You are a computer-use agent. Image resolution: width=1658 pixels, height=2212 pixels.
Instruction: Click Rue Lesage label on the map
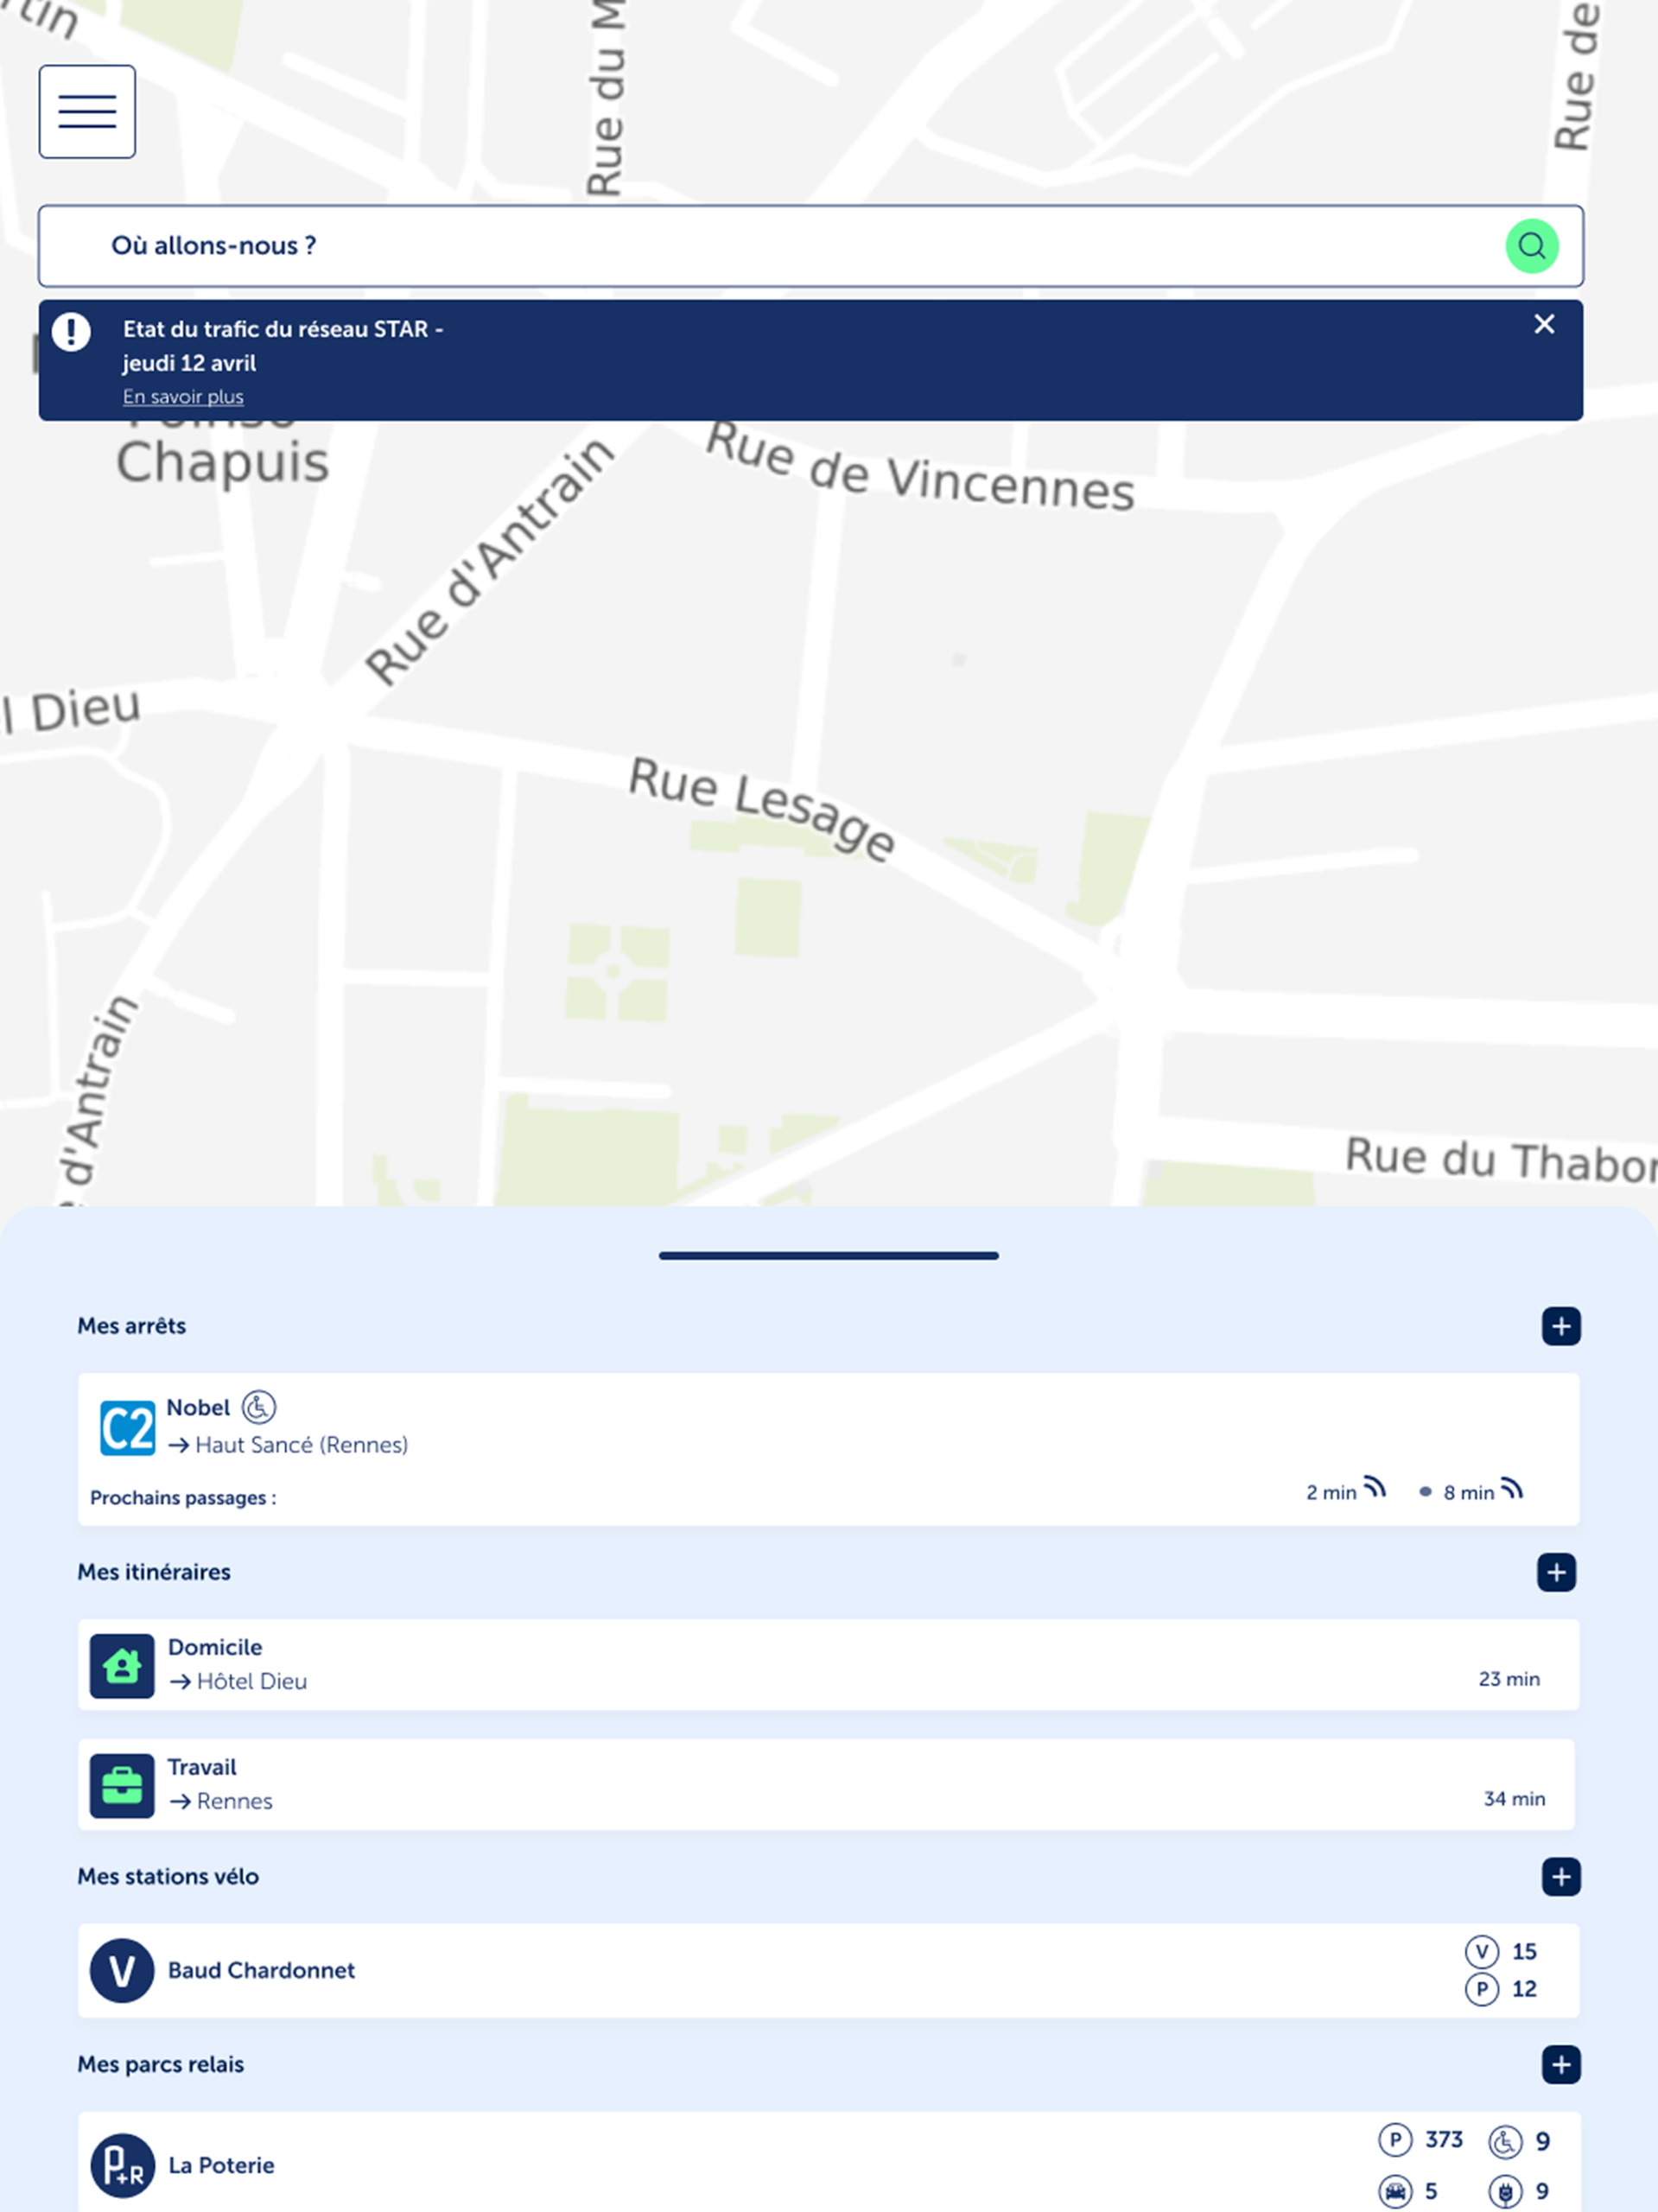[762, 808]
